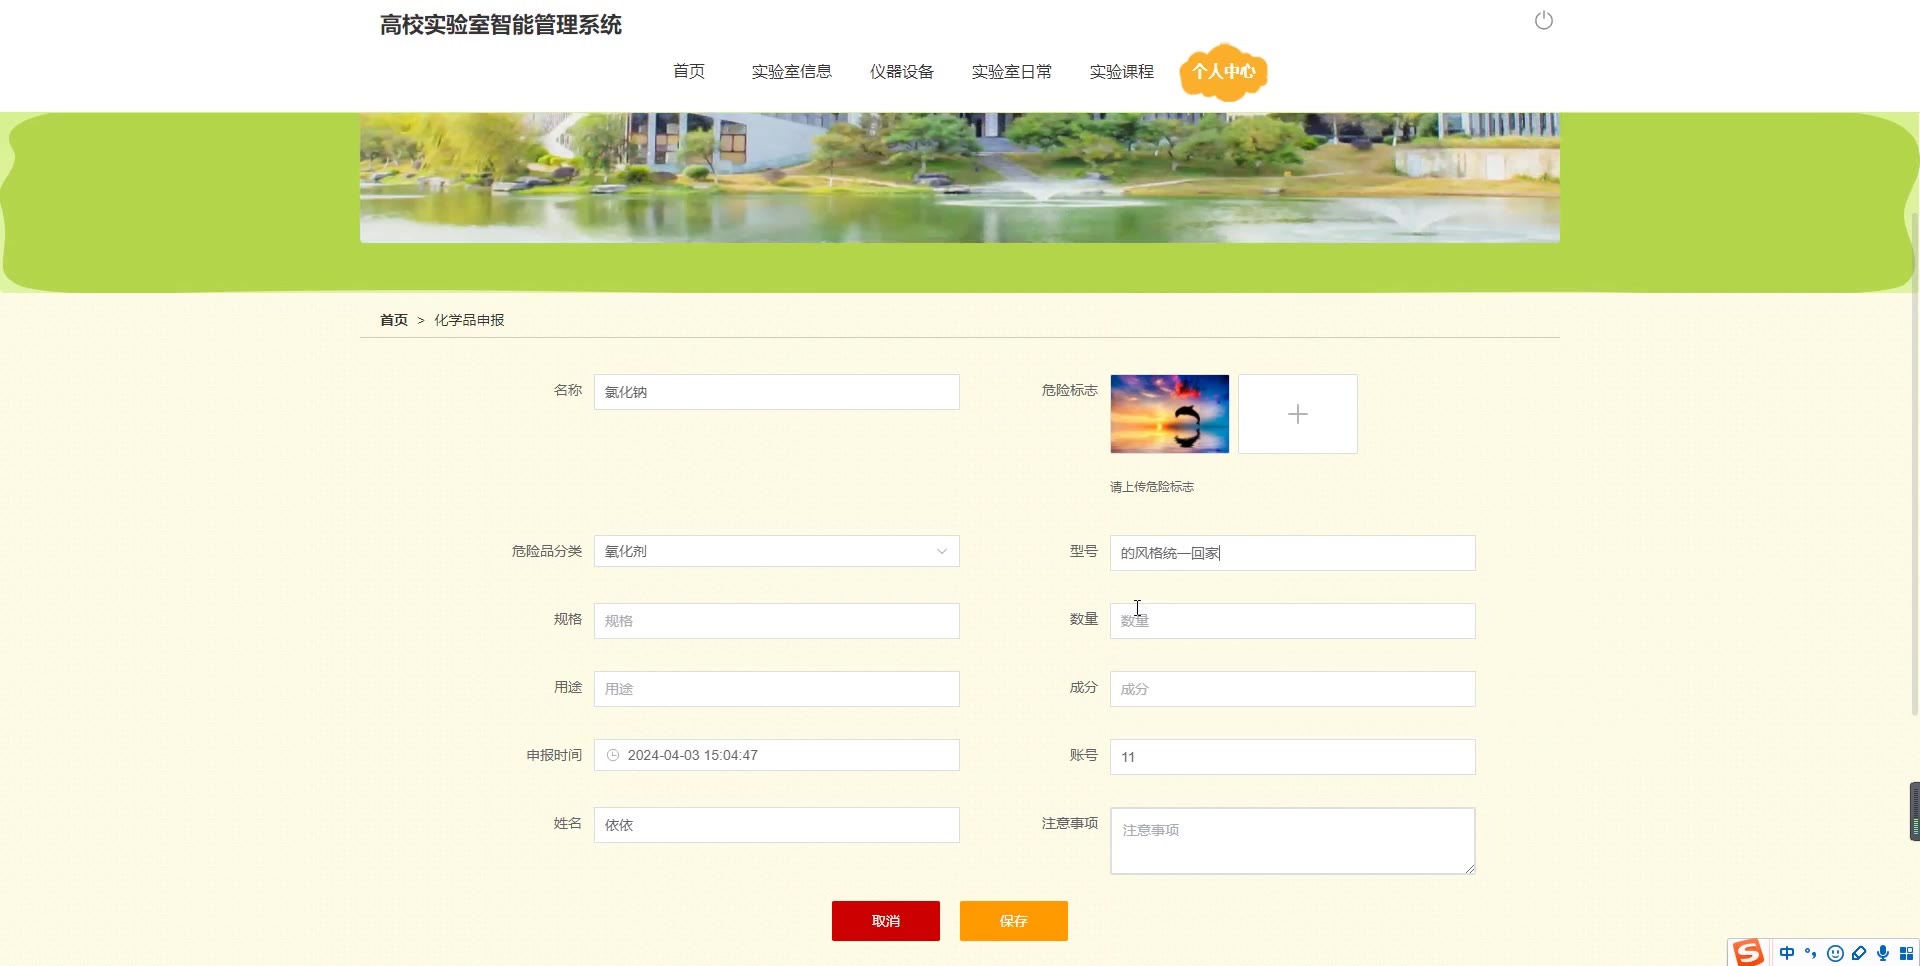Click the 化学品申报 breadcrumb text
This screenshot has height=966, width=1920.
[469, 320]
